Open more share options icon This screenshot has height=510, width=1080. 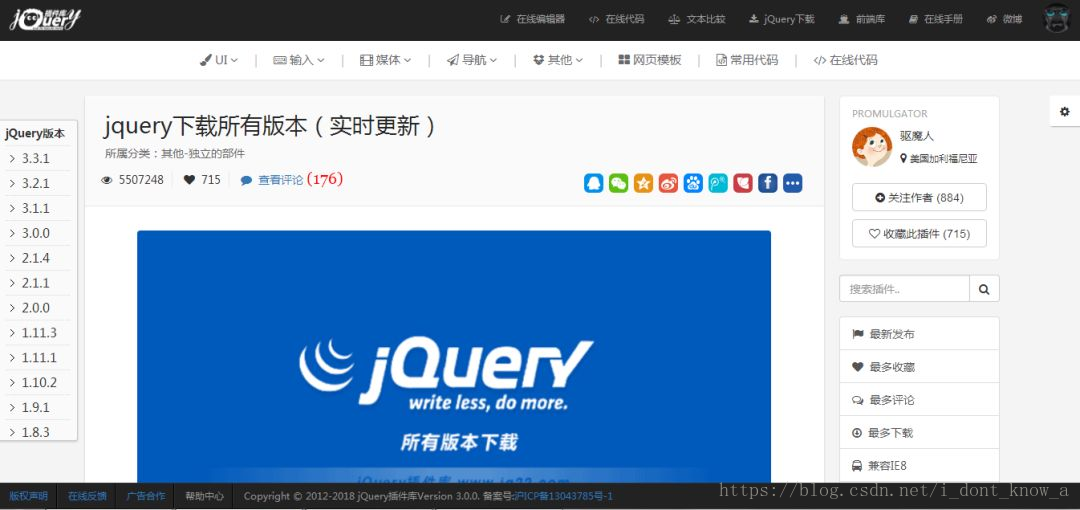click(793, 183)
